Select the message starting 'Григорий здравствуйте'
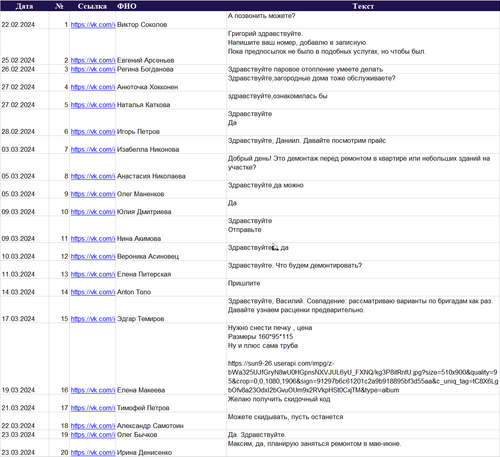Viewport: 500px width, 457px height. coord(363,47)
